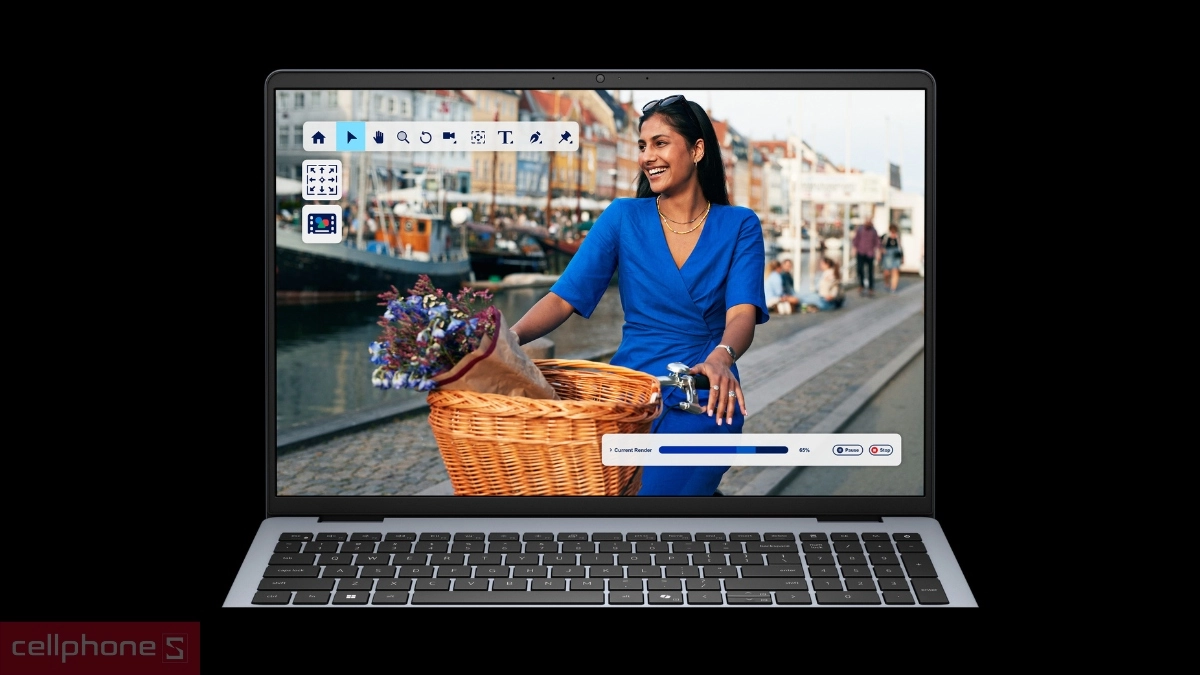This screenshot has height=675, width=1200.
Task: Toggle pause on the current render
Action: (848, 450)
